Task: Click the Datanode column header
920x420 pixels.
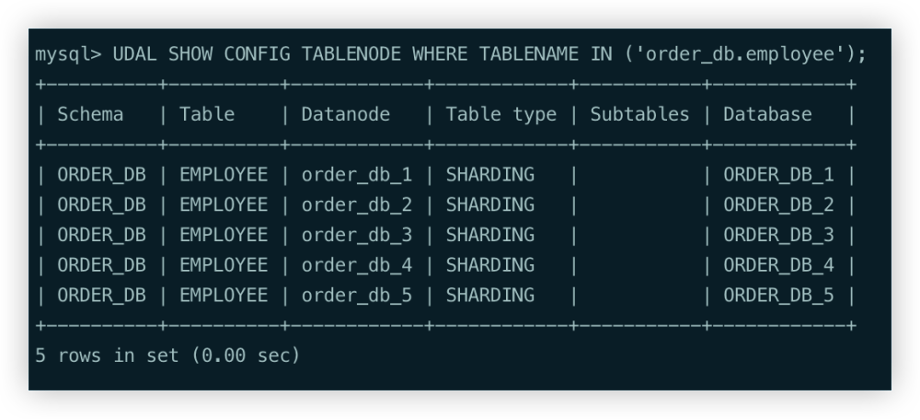Action: coord(346,114)
